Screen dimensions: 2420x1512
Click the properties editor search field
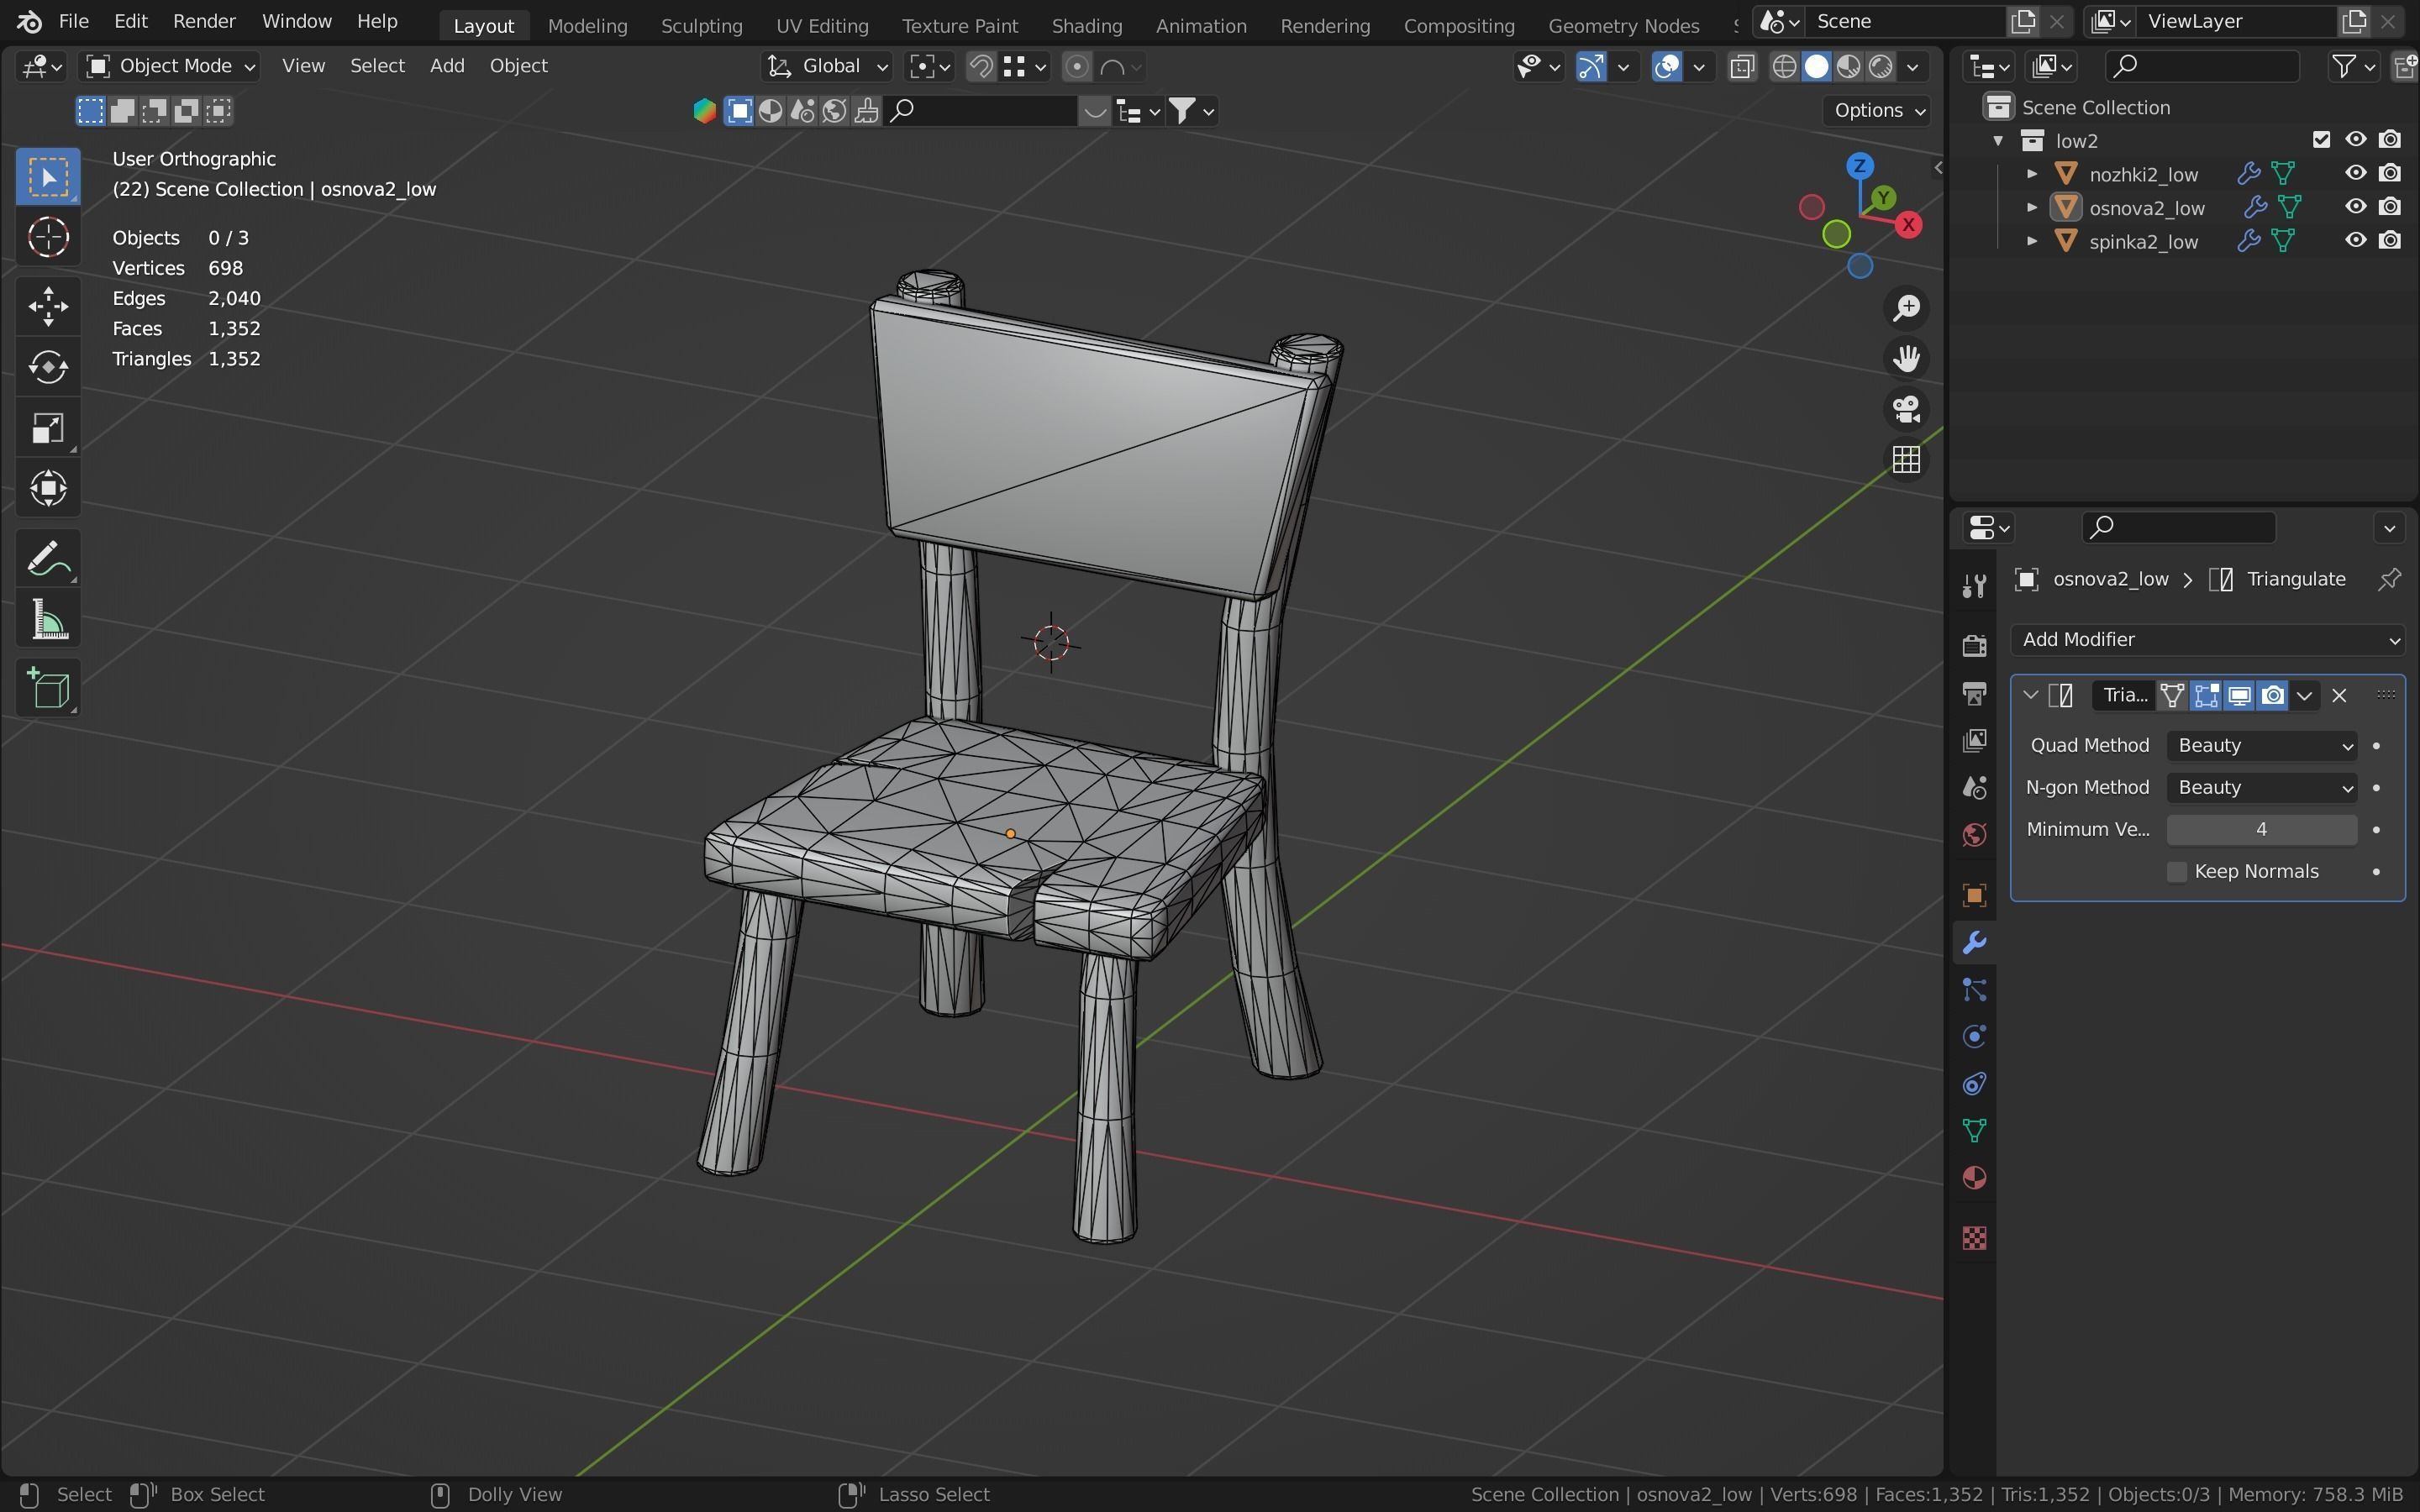2178,527
